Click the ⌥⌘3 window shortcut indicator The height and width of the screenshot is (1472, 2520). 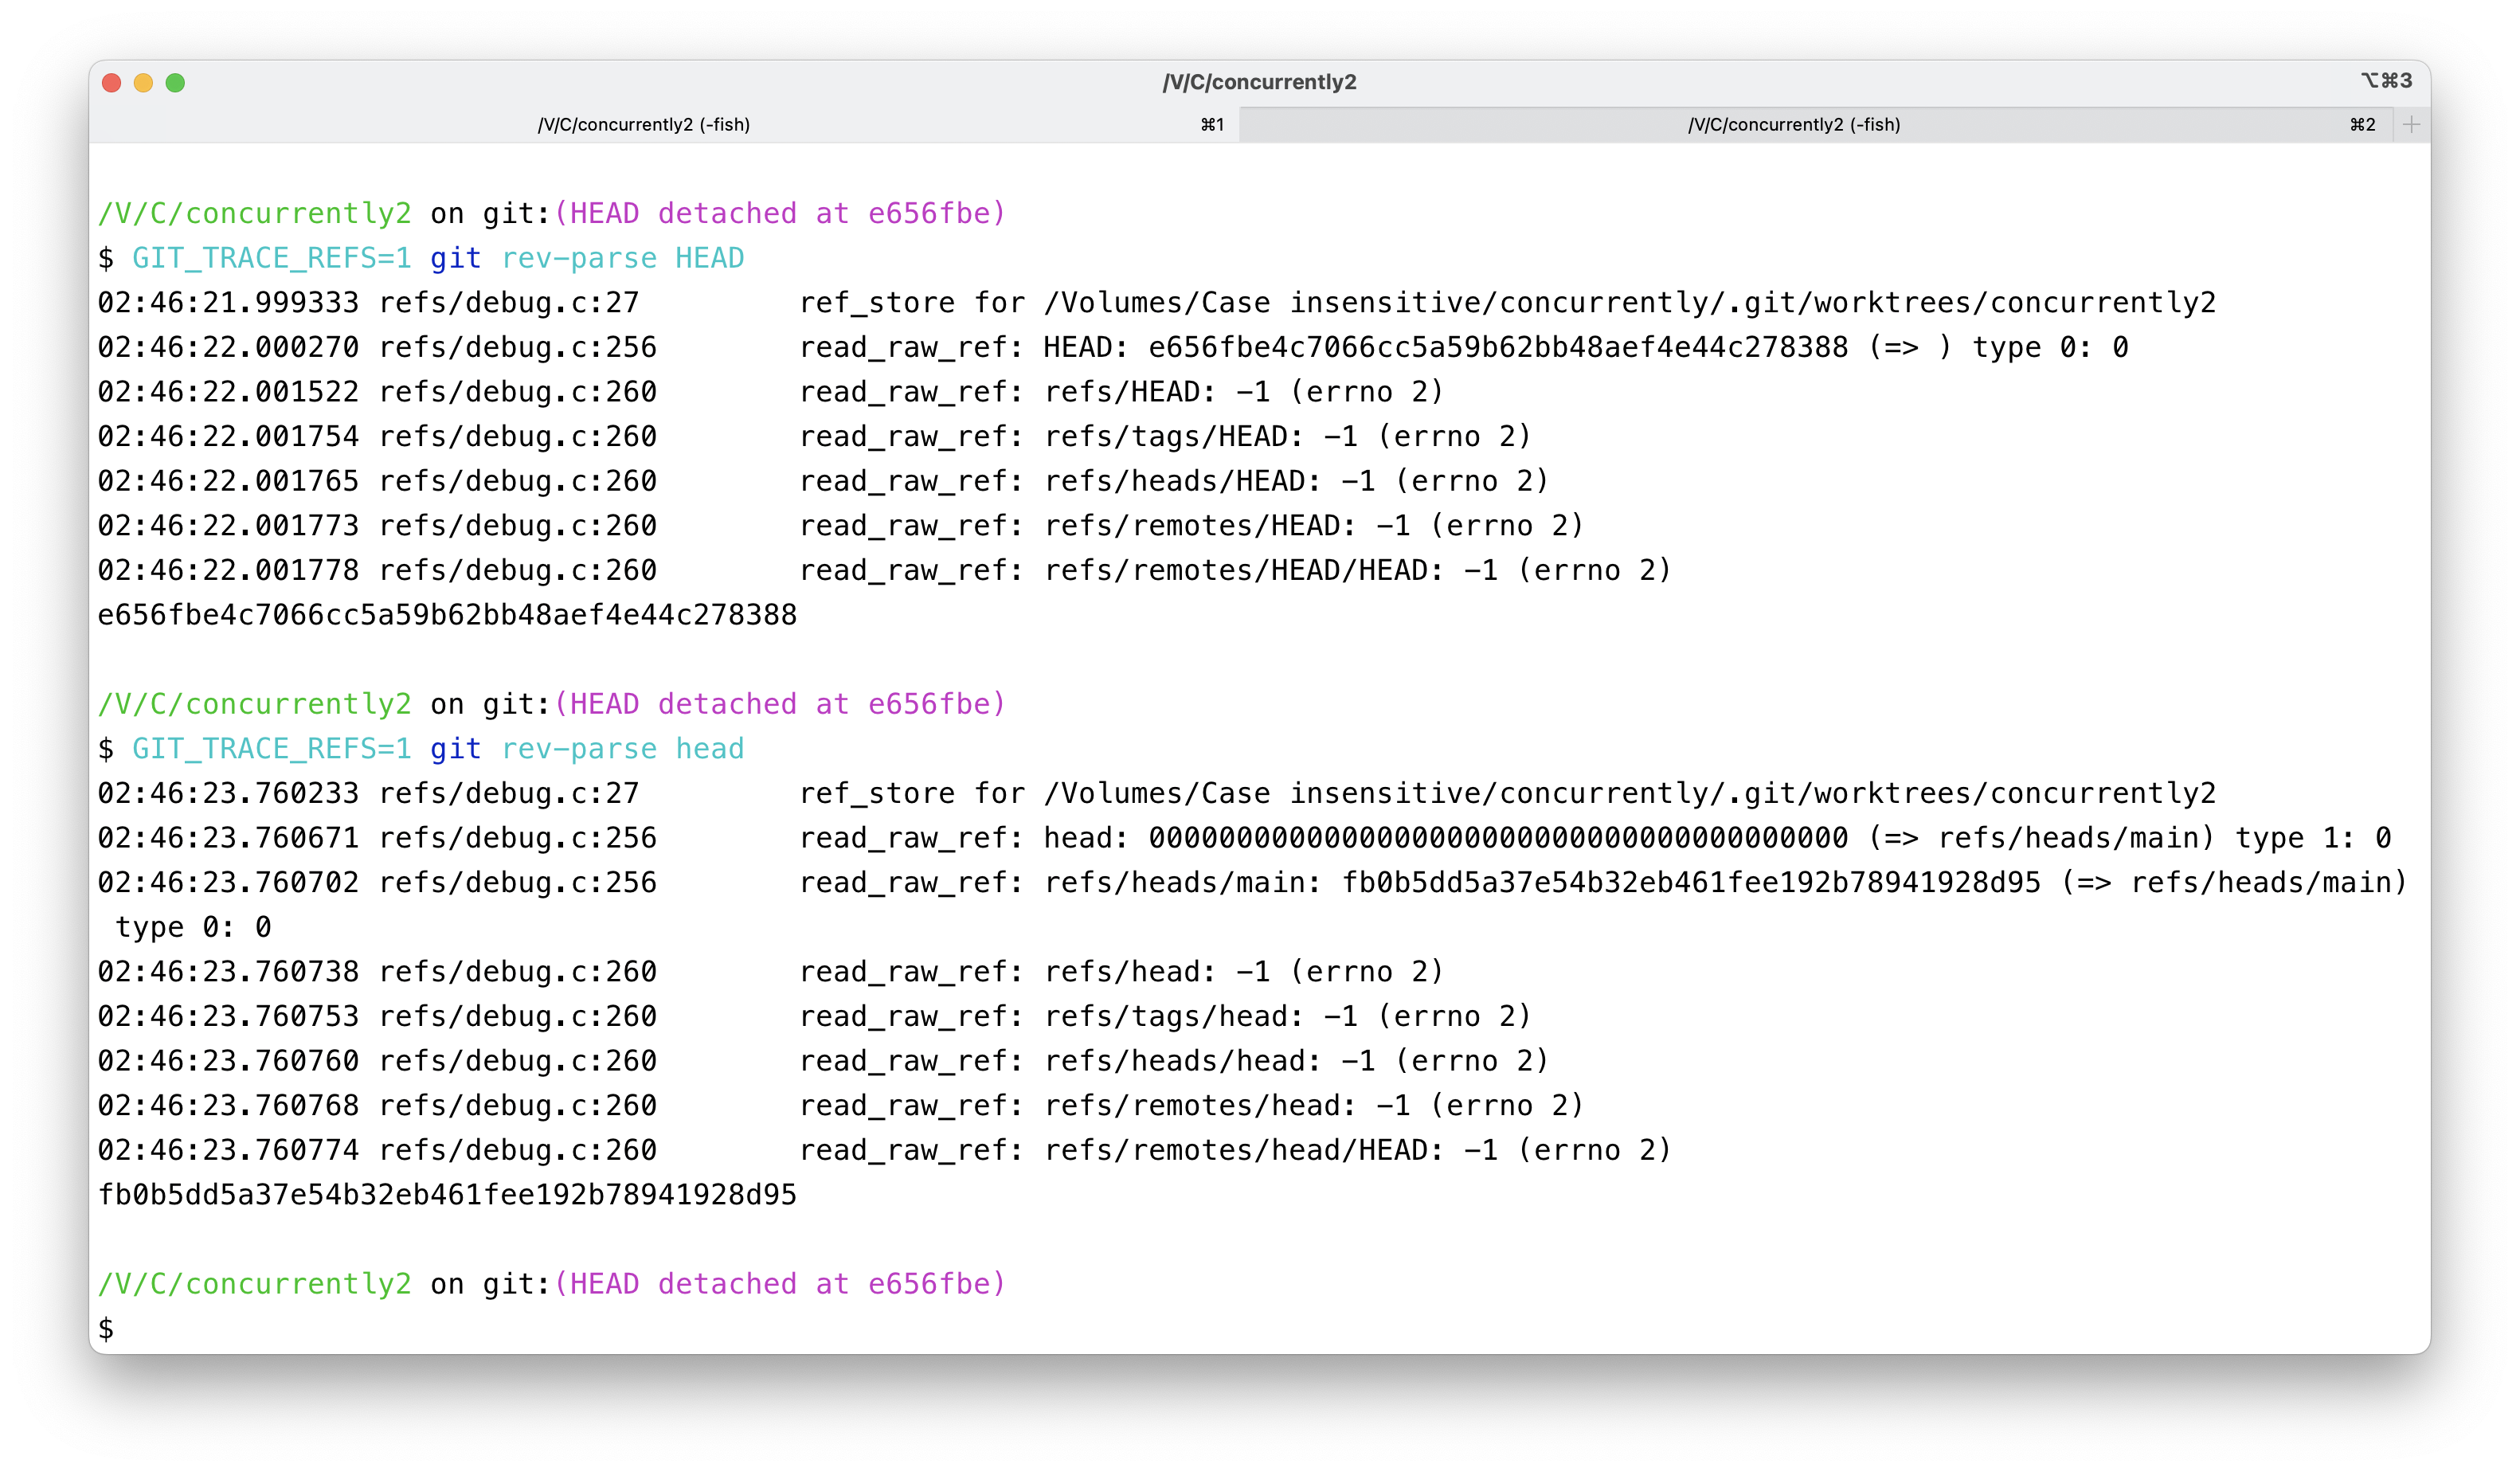(x=2386, y=80)
